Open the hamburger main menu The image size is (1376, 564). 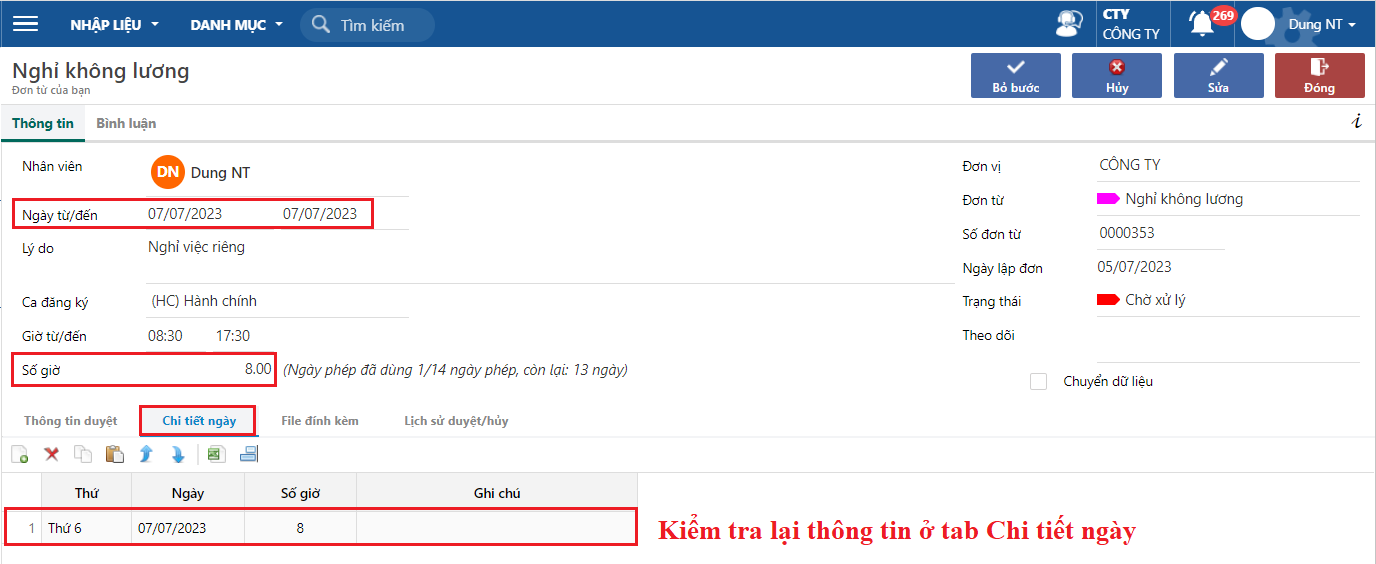[x=25, y=24]
